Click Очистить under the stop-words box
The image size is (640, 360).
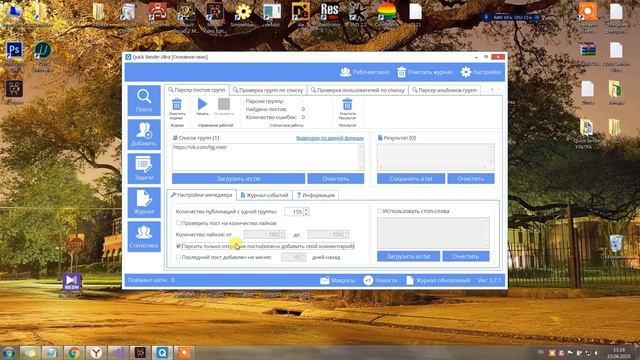click(466, 256)
